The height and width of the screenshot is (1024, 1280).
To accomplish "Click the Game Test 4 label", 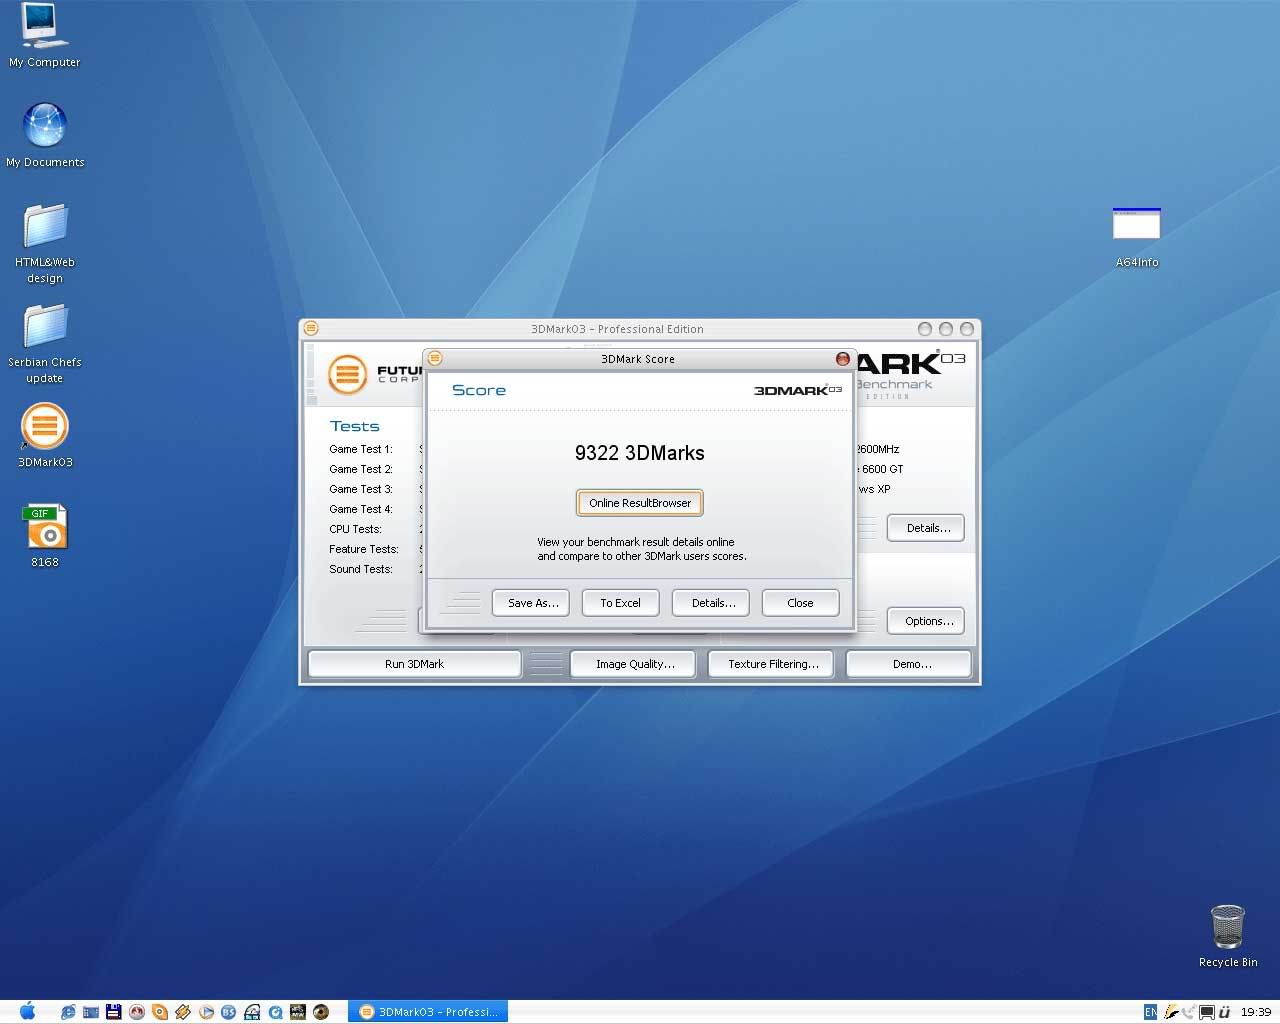I will coord(361,509).
